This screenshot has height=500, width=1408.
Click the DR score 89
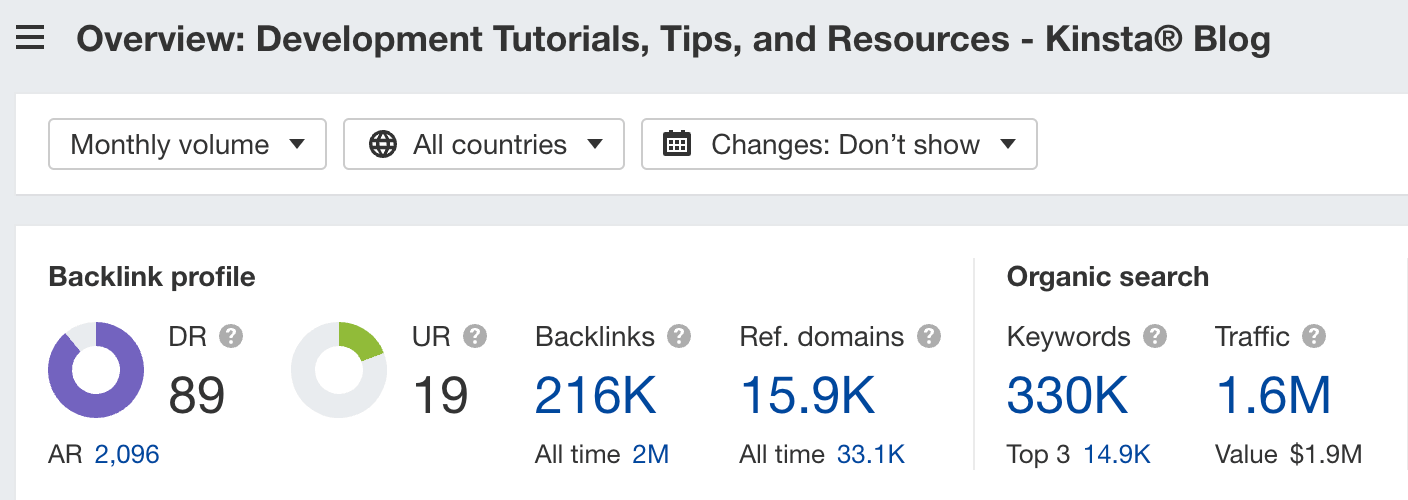(197, 395)
